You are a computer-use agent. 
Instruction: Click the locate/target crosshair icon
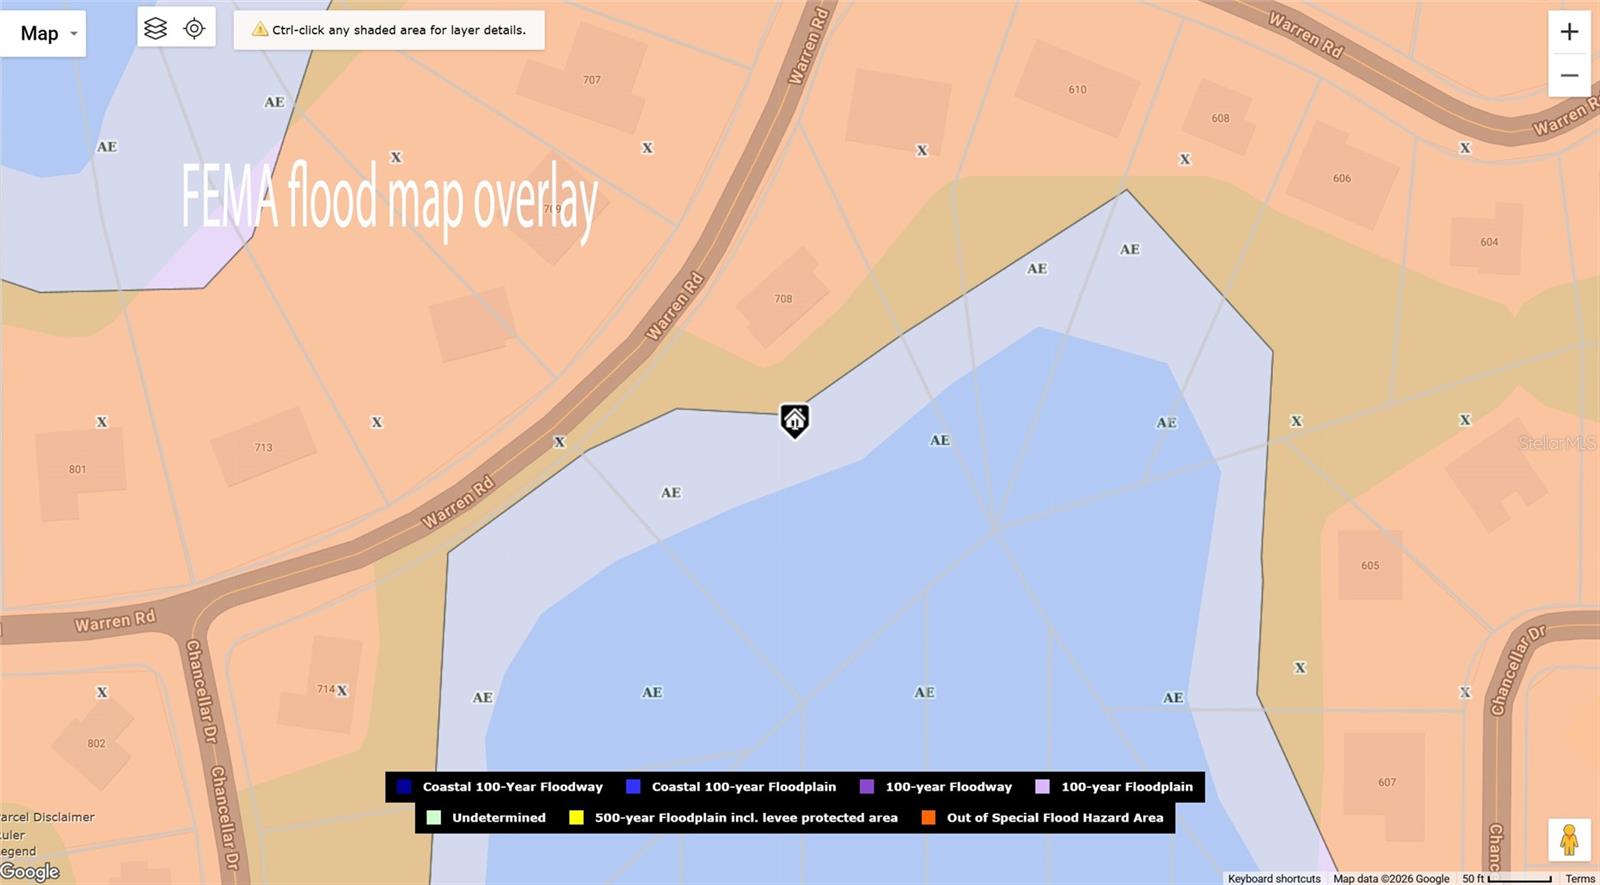(x=194, y=29)
